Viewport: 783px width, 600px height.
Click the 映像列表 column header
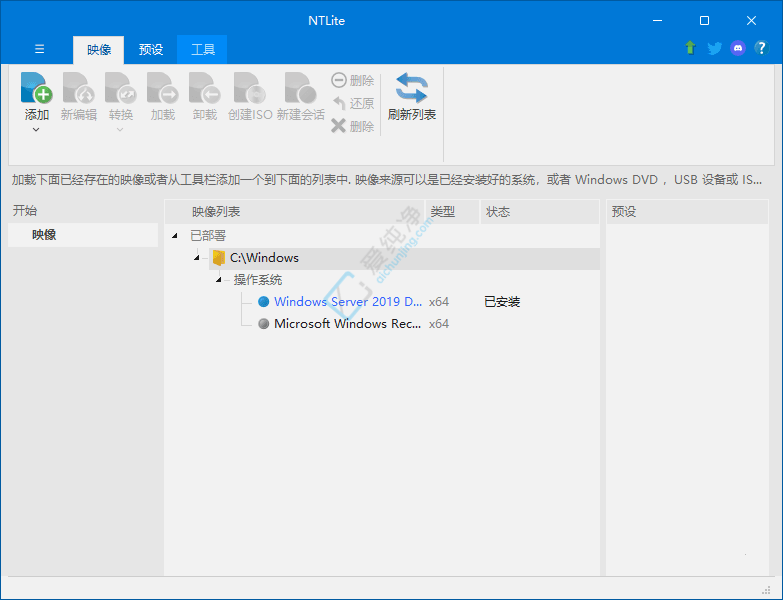(x=216, y=212)
